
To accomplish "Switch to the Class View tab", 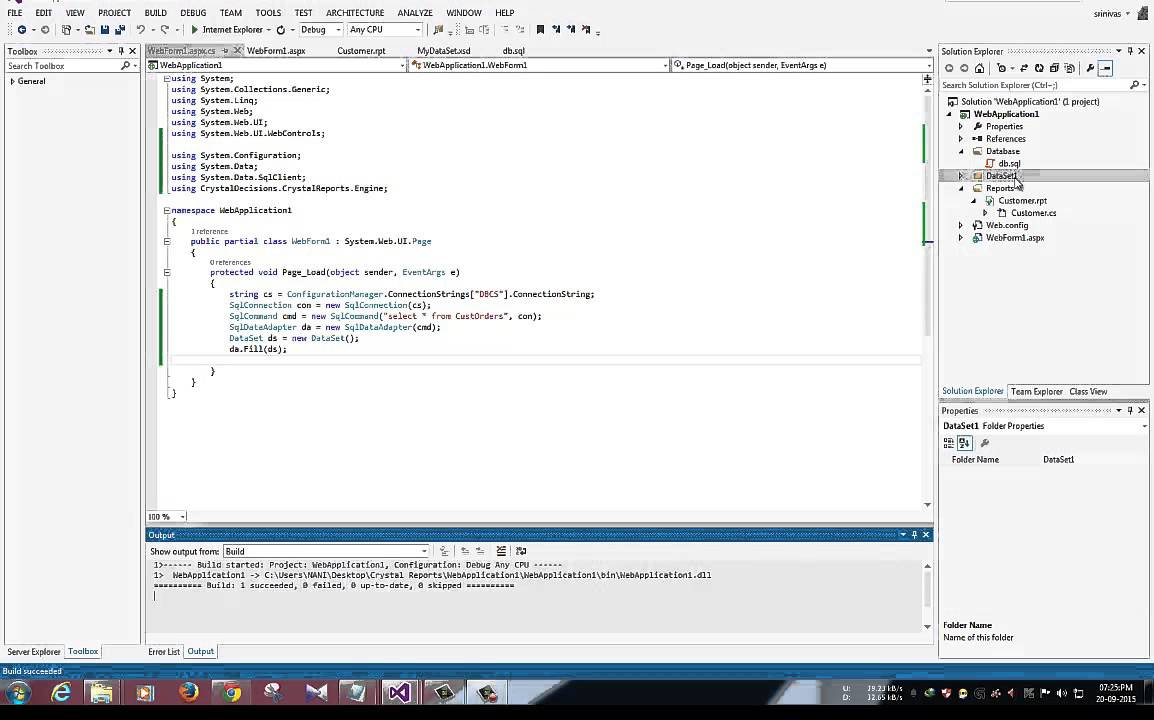I will click(x=1088, y=392).
